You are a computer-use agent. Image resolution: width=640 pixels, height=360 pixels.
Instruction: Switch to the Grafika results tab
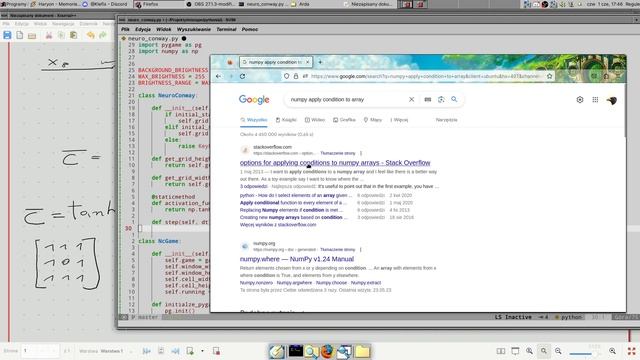pos(344,120)
